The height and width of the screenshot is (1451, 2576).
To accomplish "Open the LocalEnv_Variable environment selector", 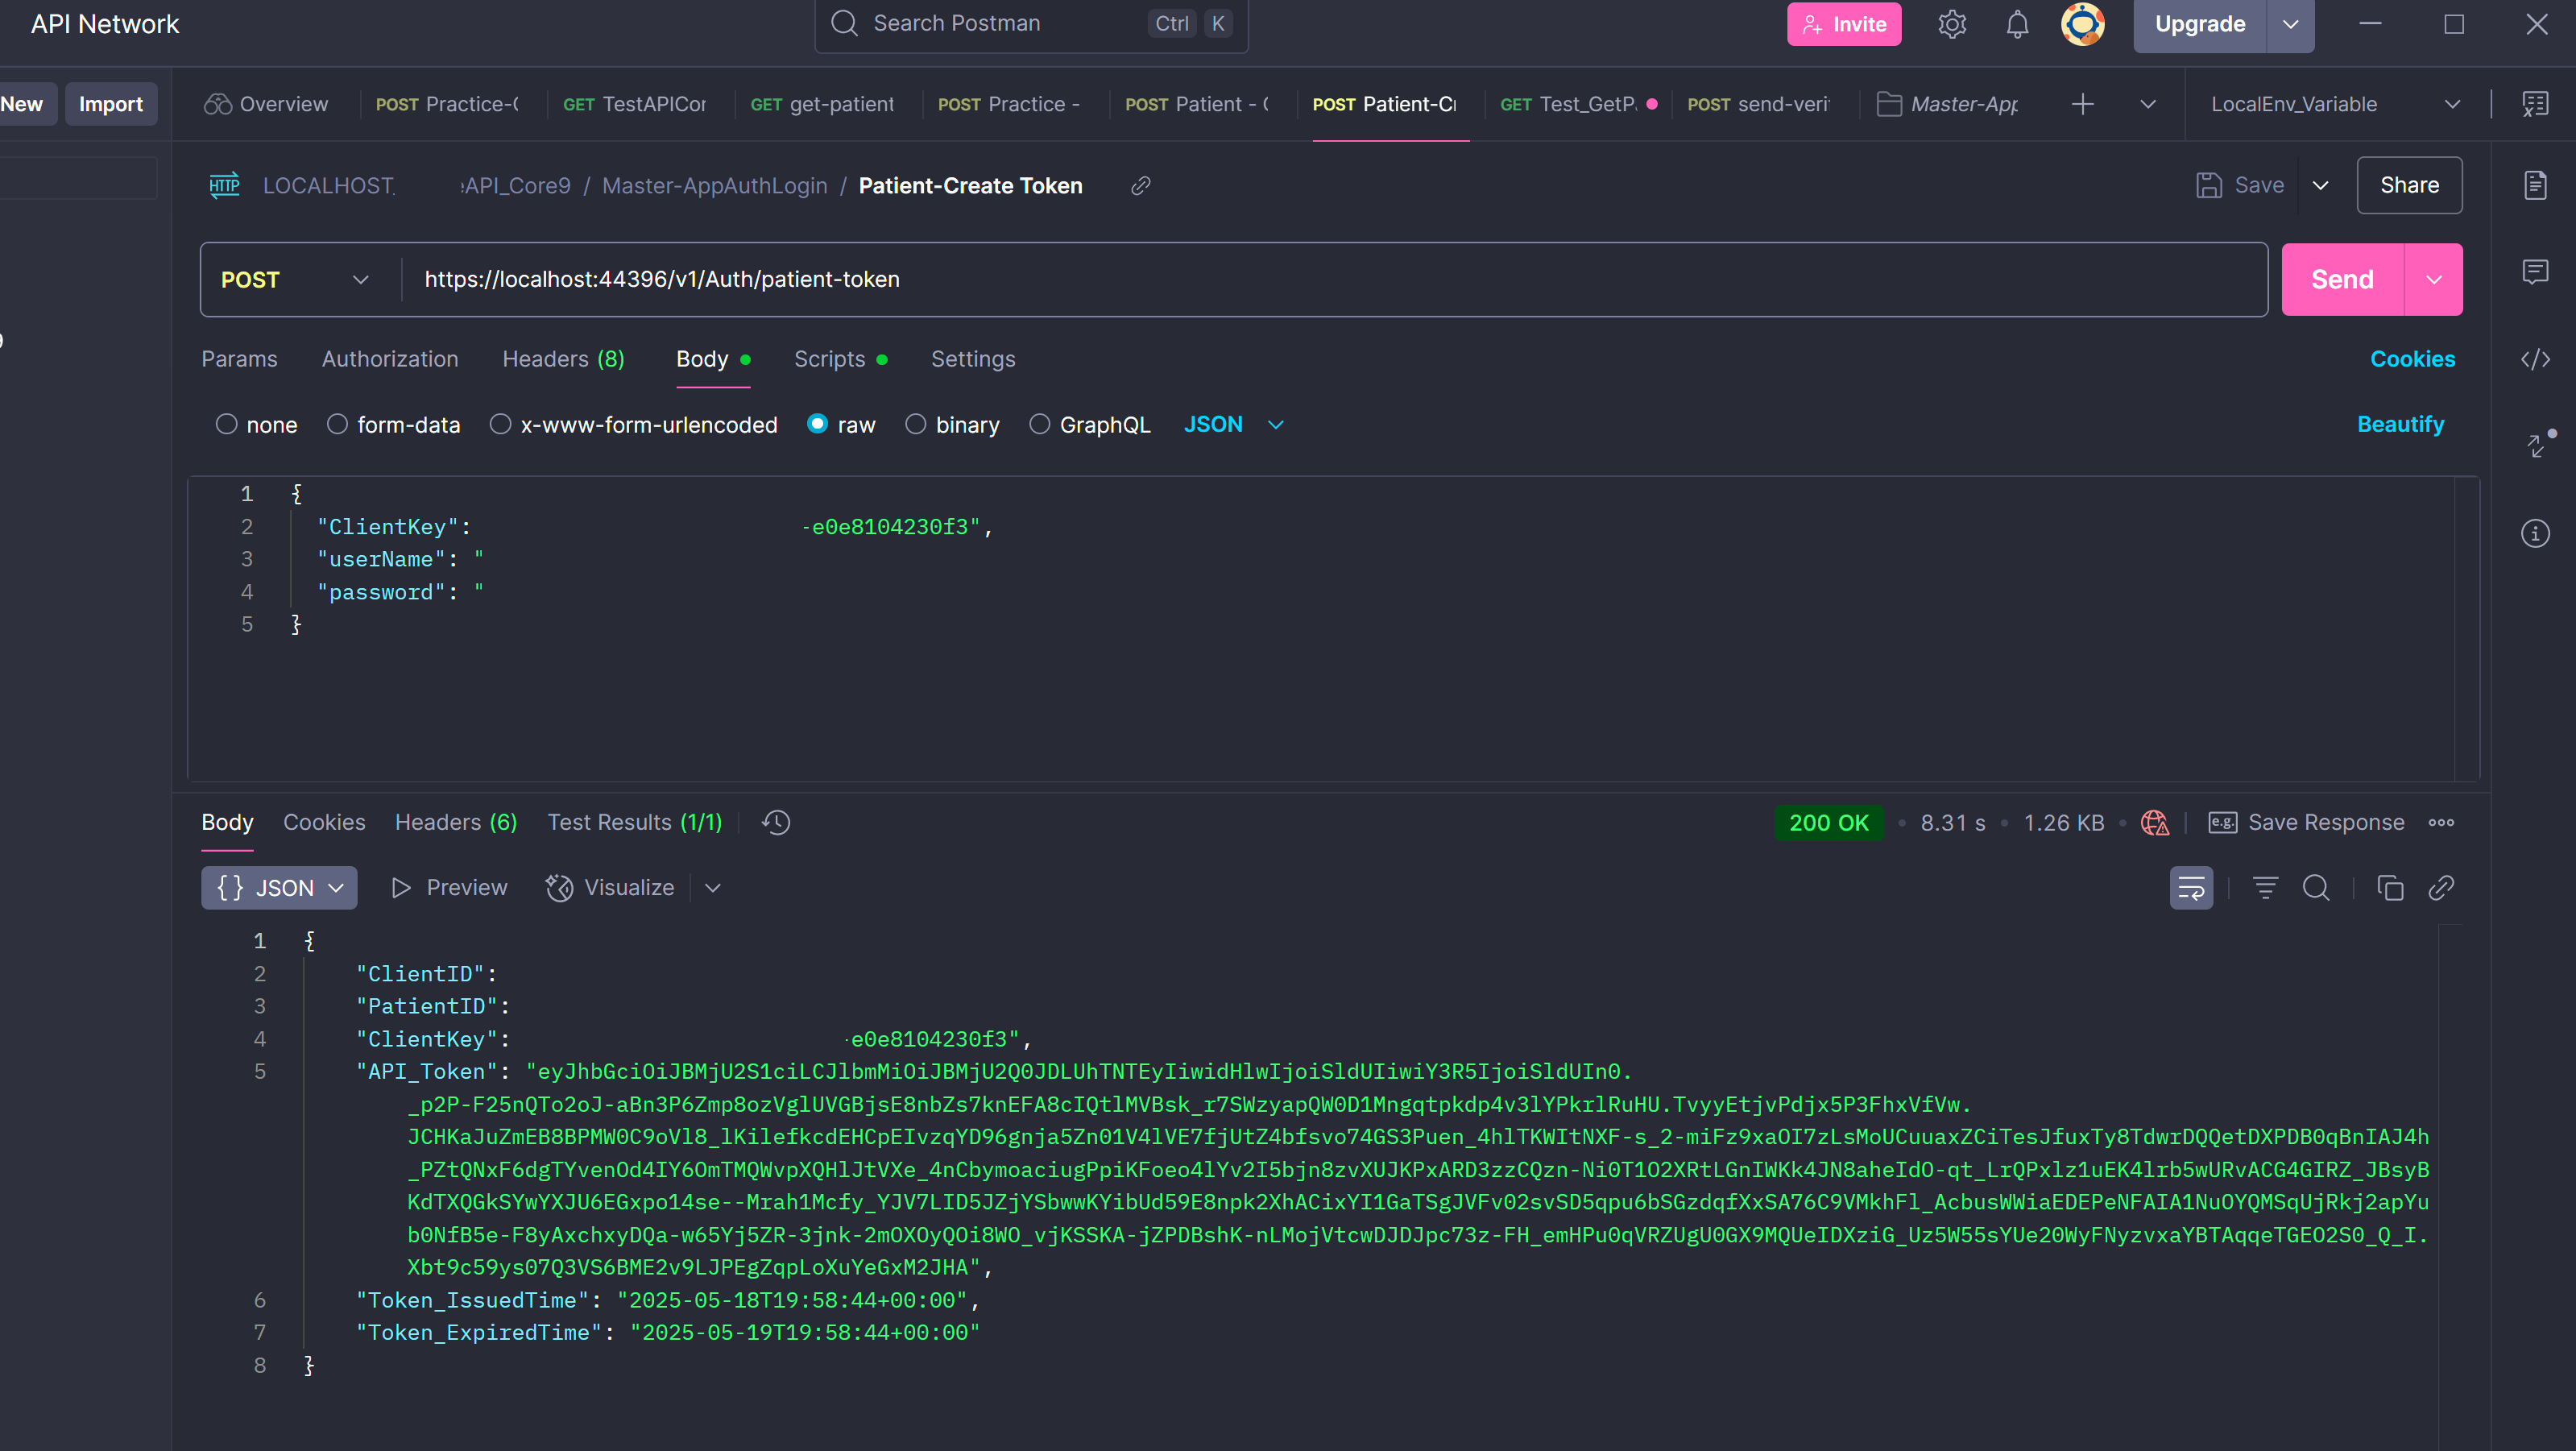I will pos(2335,104).
